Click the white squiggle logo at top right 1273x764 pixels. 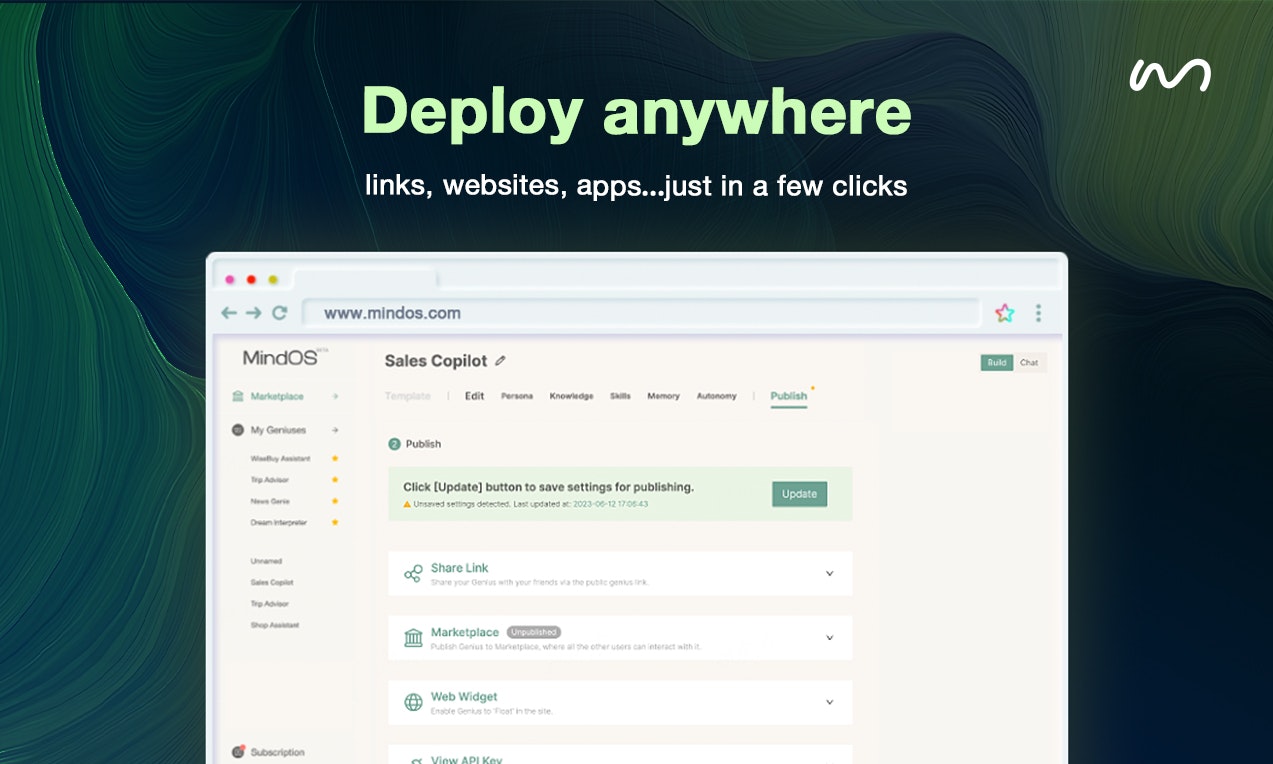tap(1169, 76)
